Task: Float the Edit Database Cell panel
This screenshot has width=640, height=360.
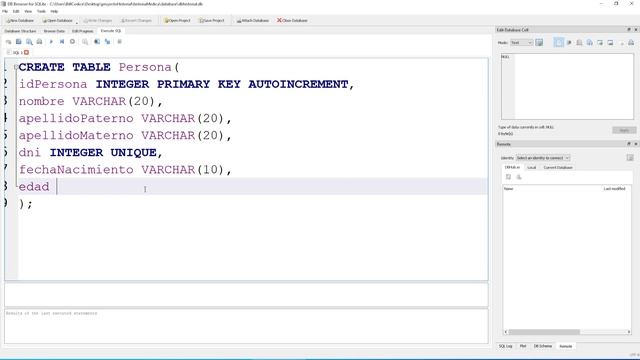Action: click(x=629, y=30)
